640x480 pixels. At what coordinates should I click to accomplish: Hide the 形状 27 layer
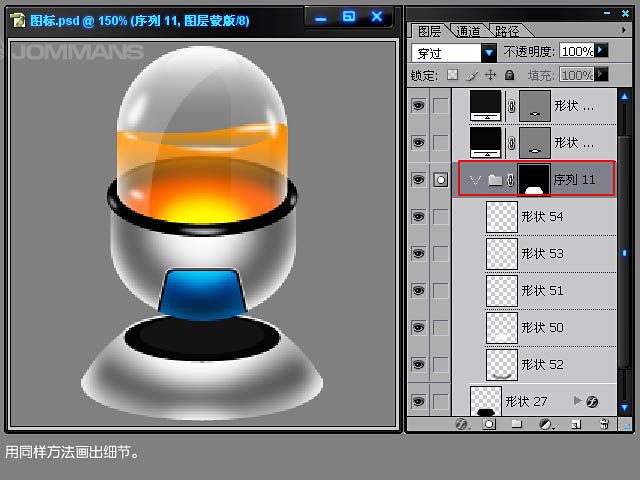click(418, 402)
